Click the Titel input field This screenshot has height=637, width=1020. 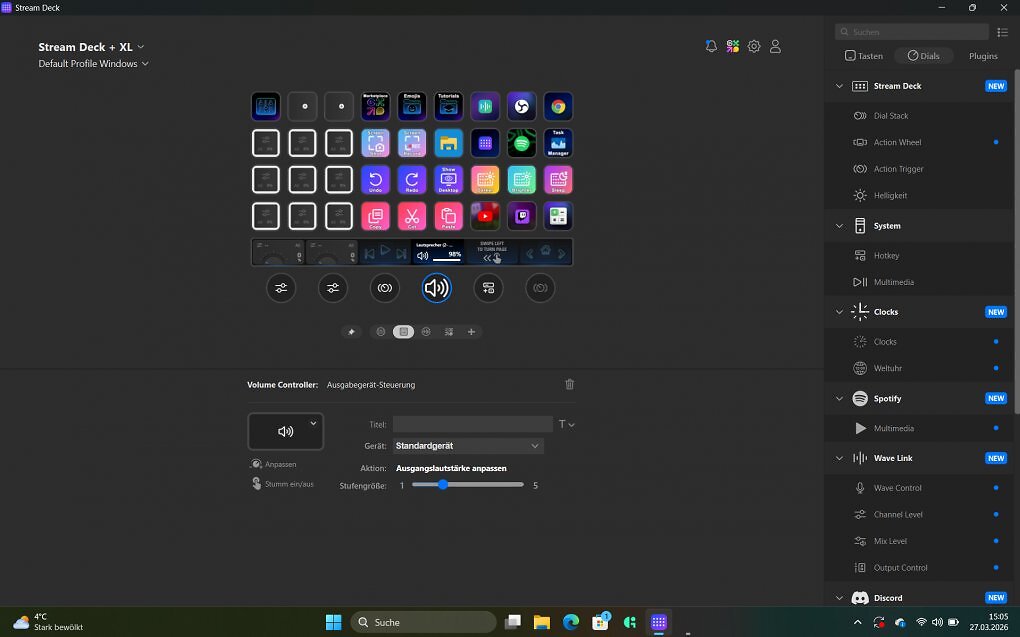(x=472, y=424)
